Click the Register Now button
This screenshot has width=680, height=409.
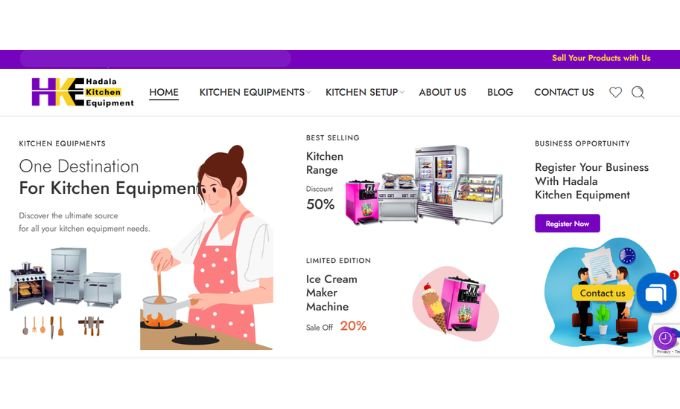pyautogui.click(x=567, y=223)
